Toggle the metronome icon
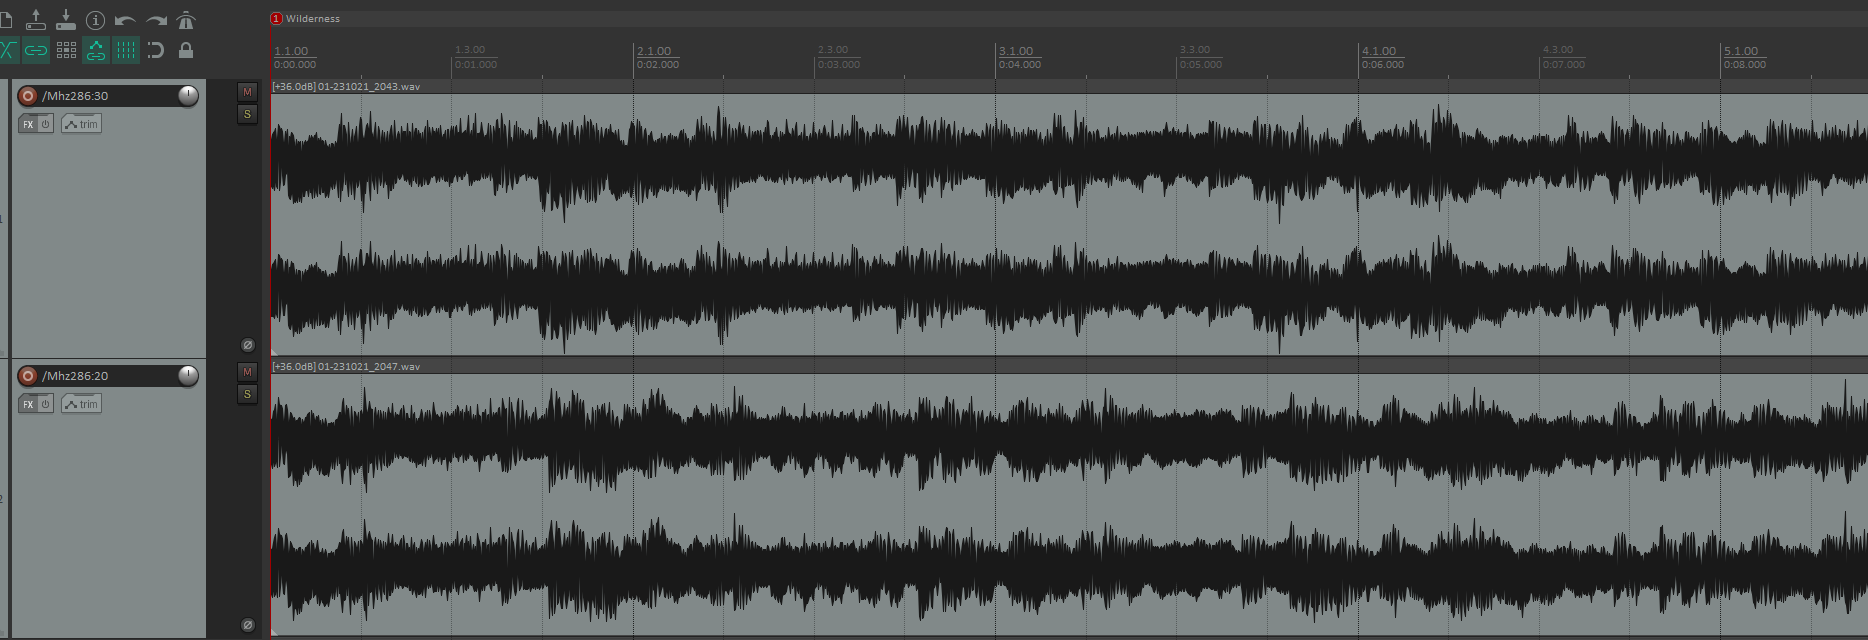 186,20
